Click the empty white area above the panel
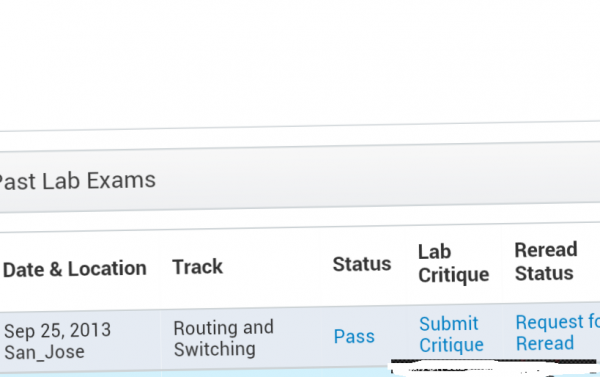This screenshot has height=377, width=600. coord(300,61)
